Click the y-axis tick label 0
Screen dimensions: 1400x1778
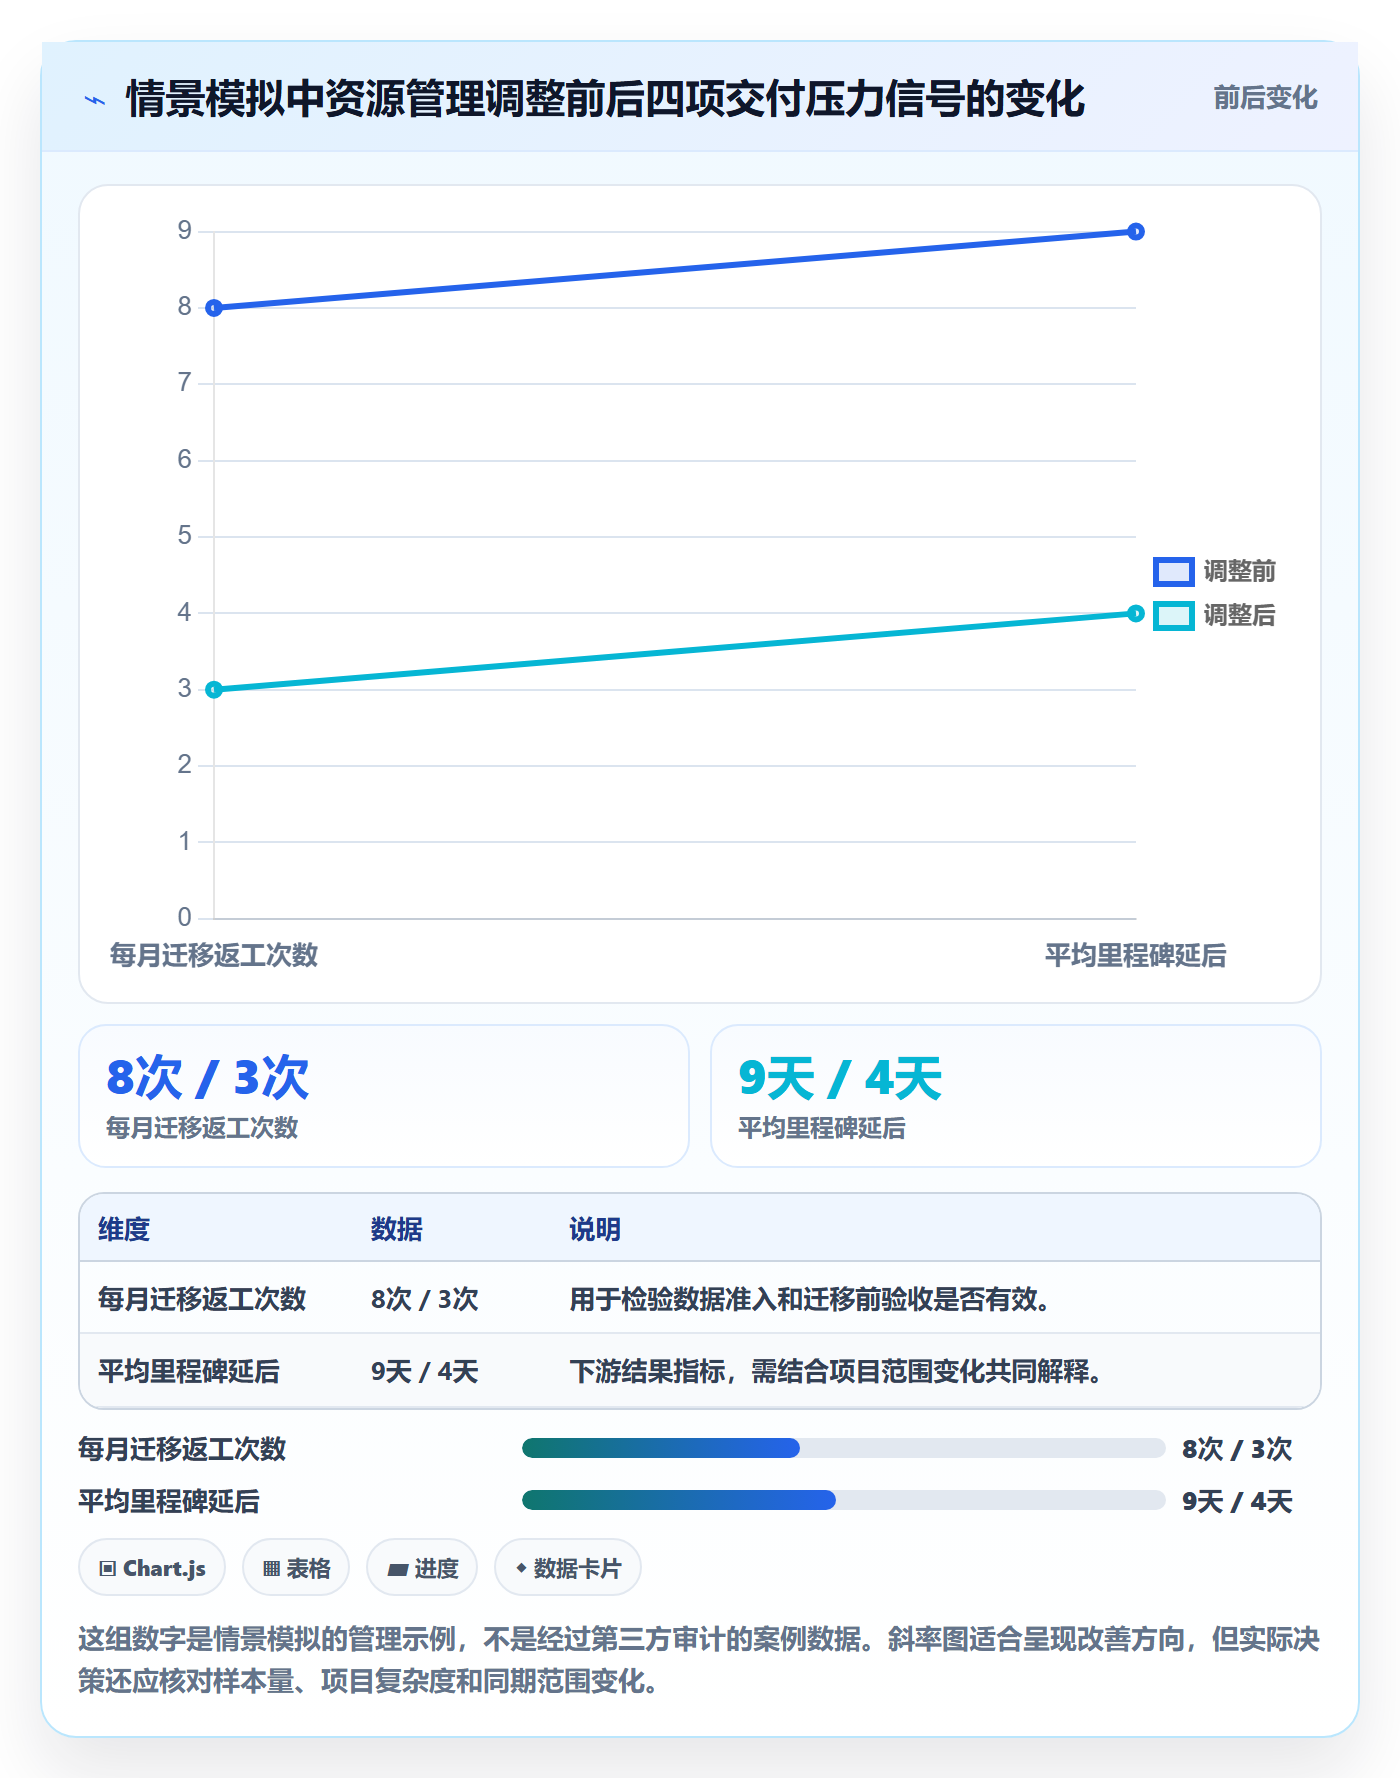[x=184, y=917]
